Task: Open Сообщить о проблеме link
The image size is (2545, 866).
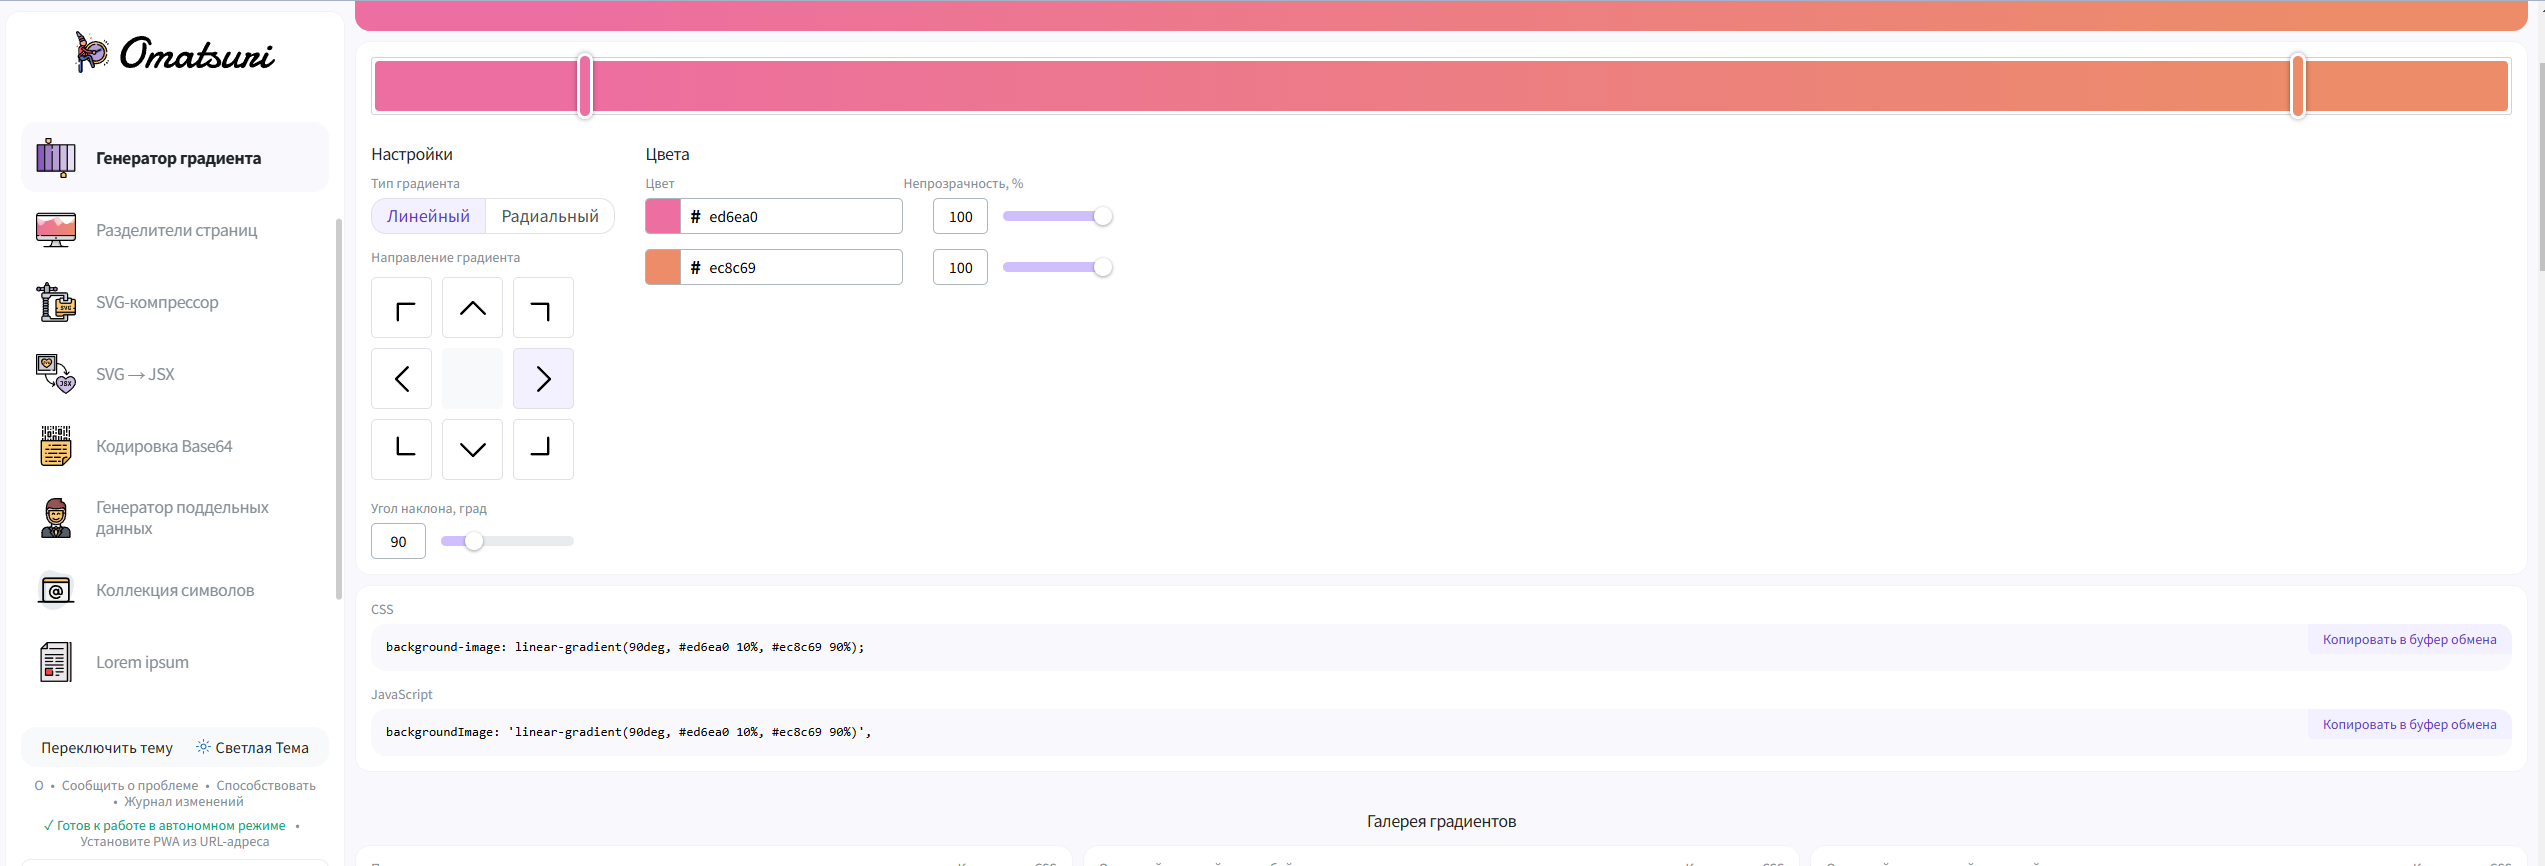Action: (130, 786)
